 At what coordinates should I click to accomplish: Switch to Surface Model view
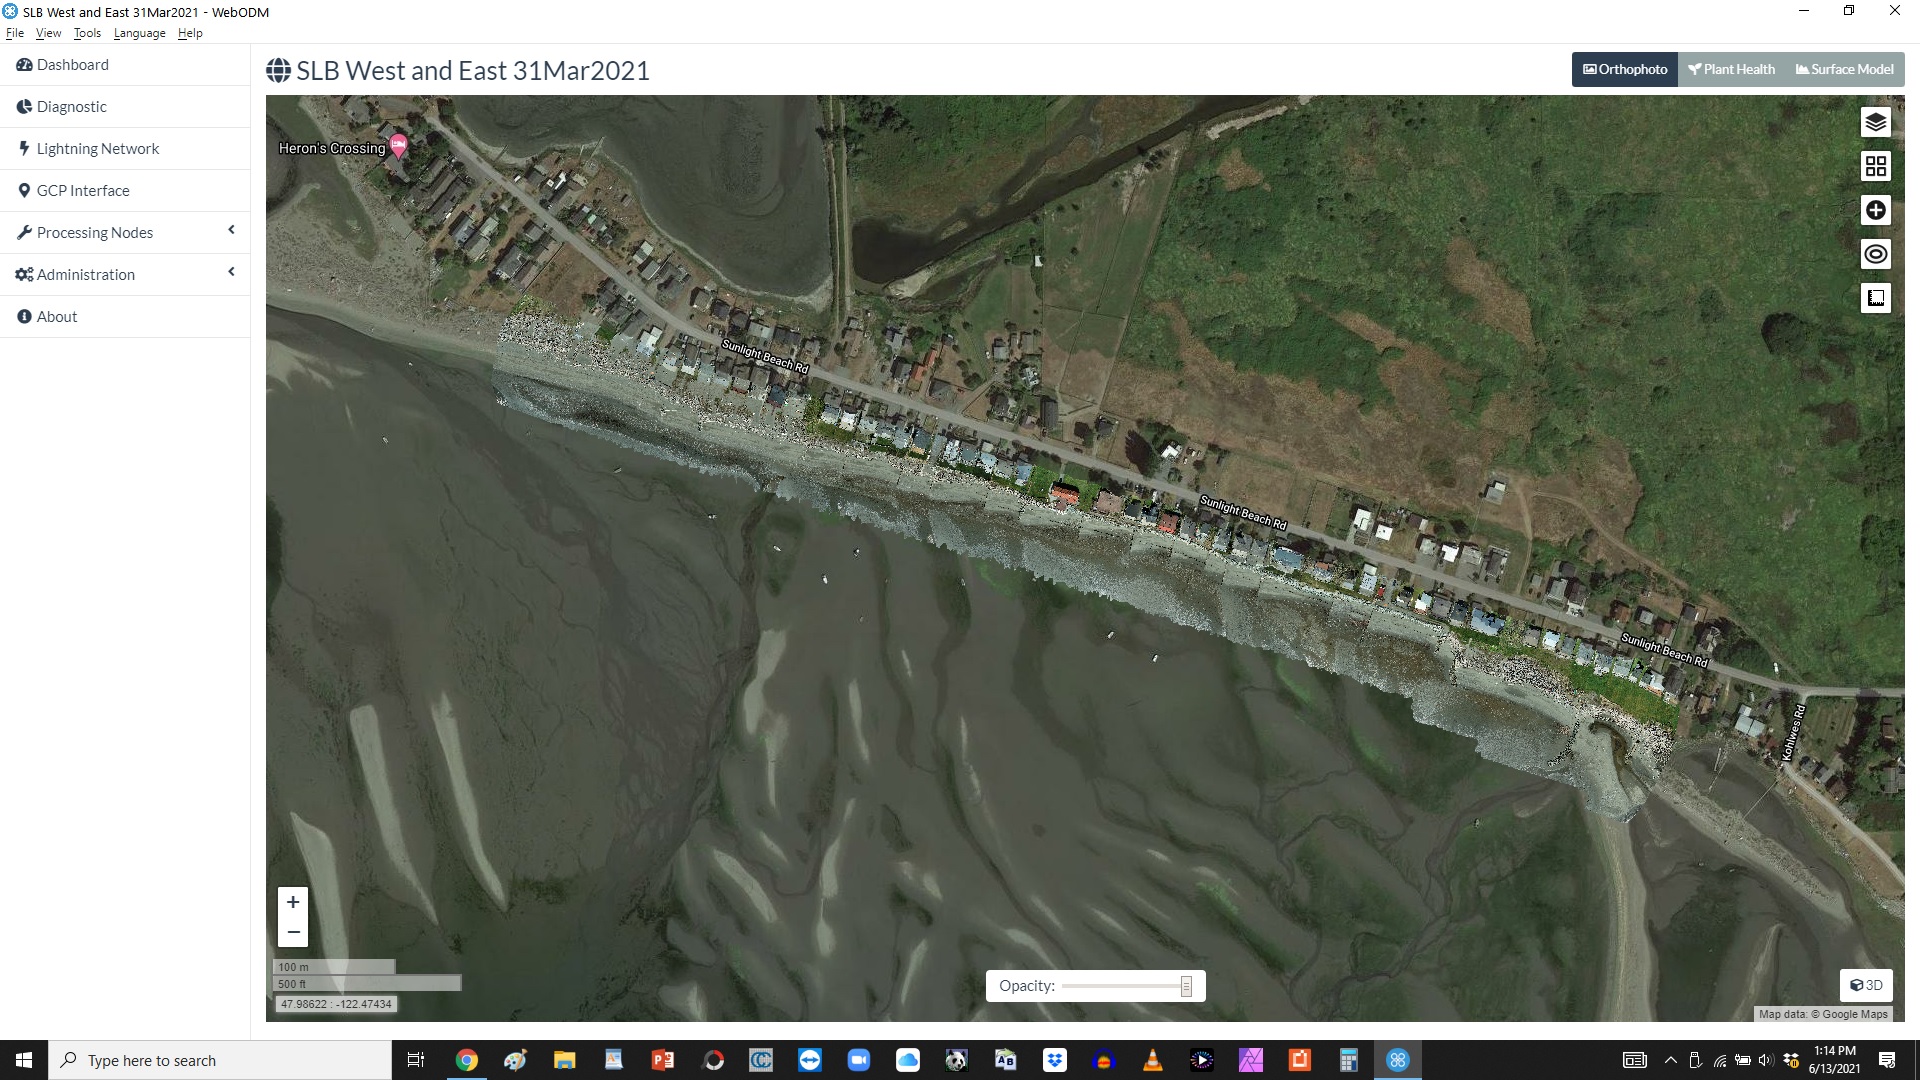1844,69
